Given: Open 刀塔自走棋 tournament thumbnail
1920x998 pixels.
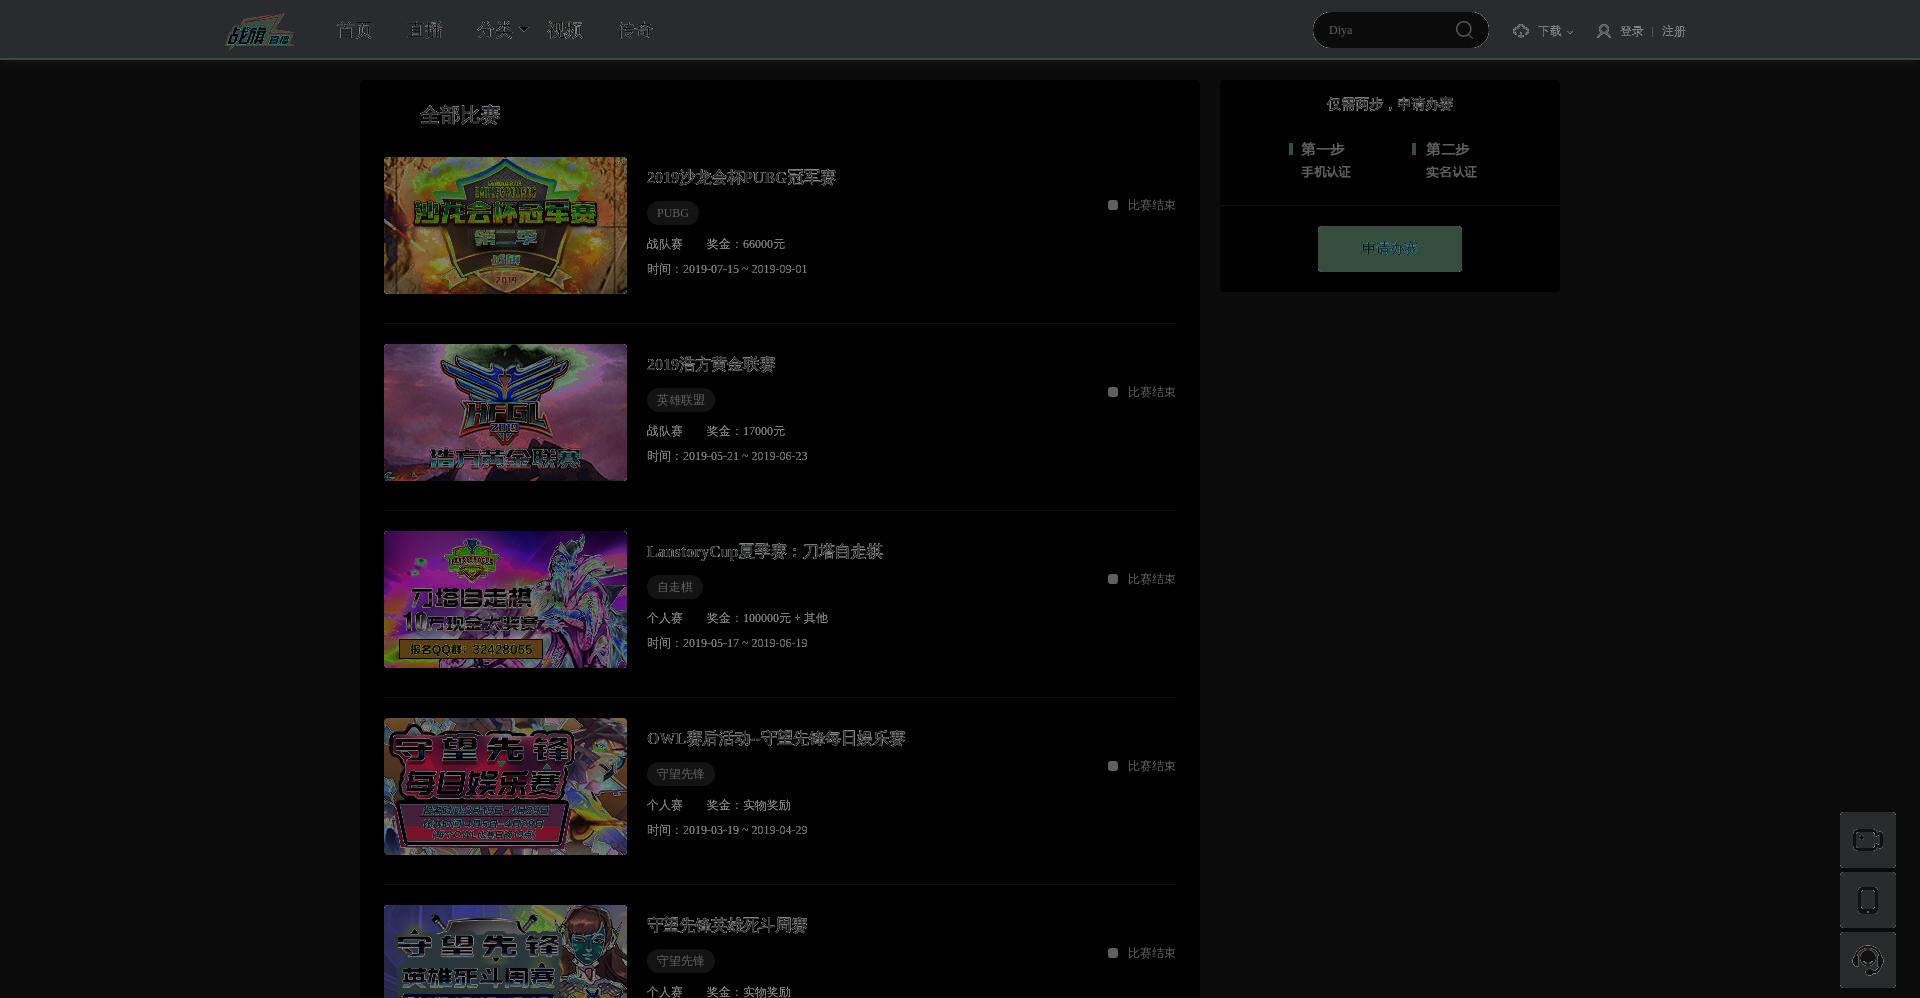Looking at the screenshot, I should click(x=505, y=599).
